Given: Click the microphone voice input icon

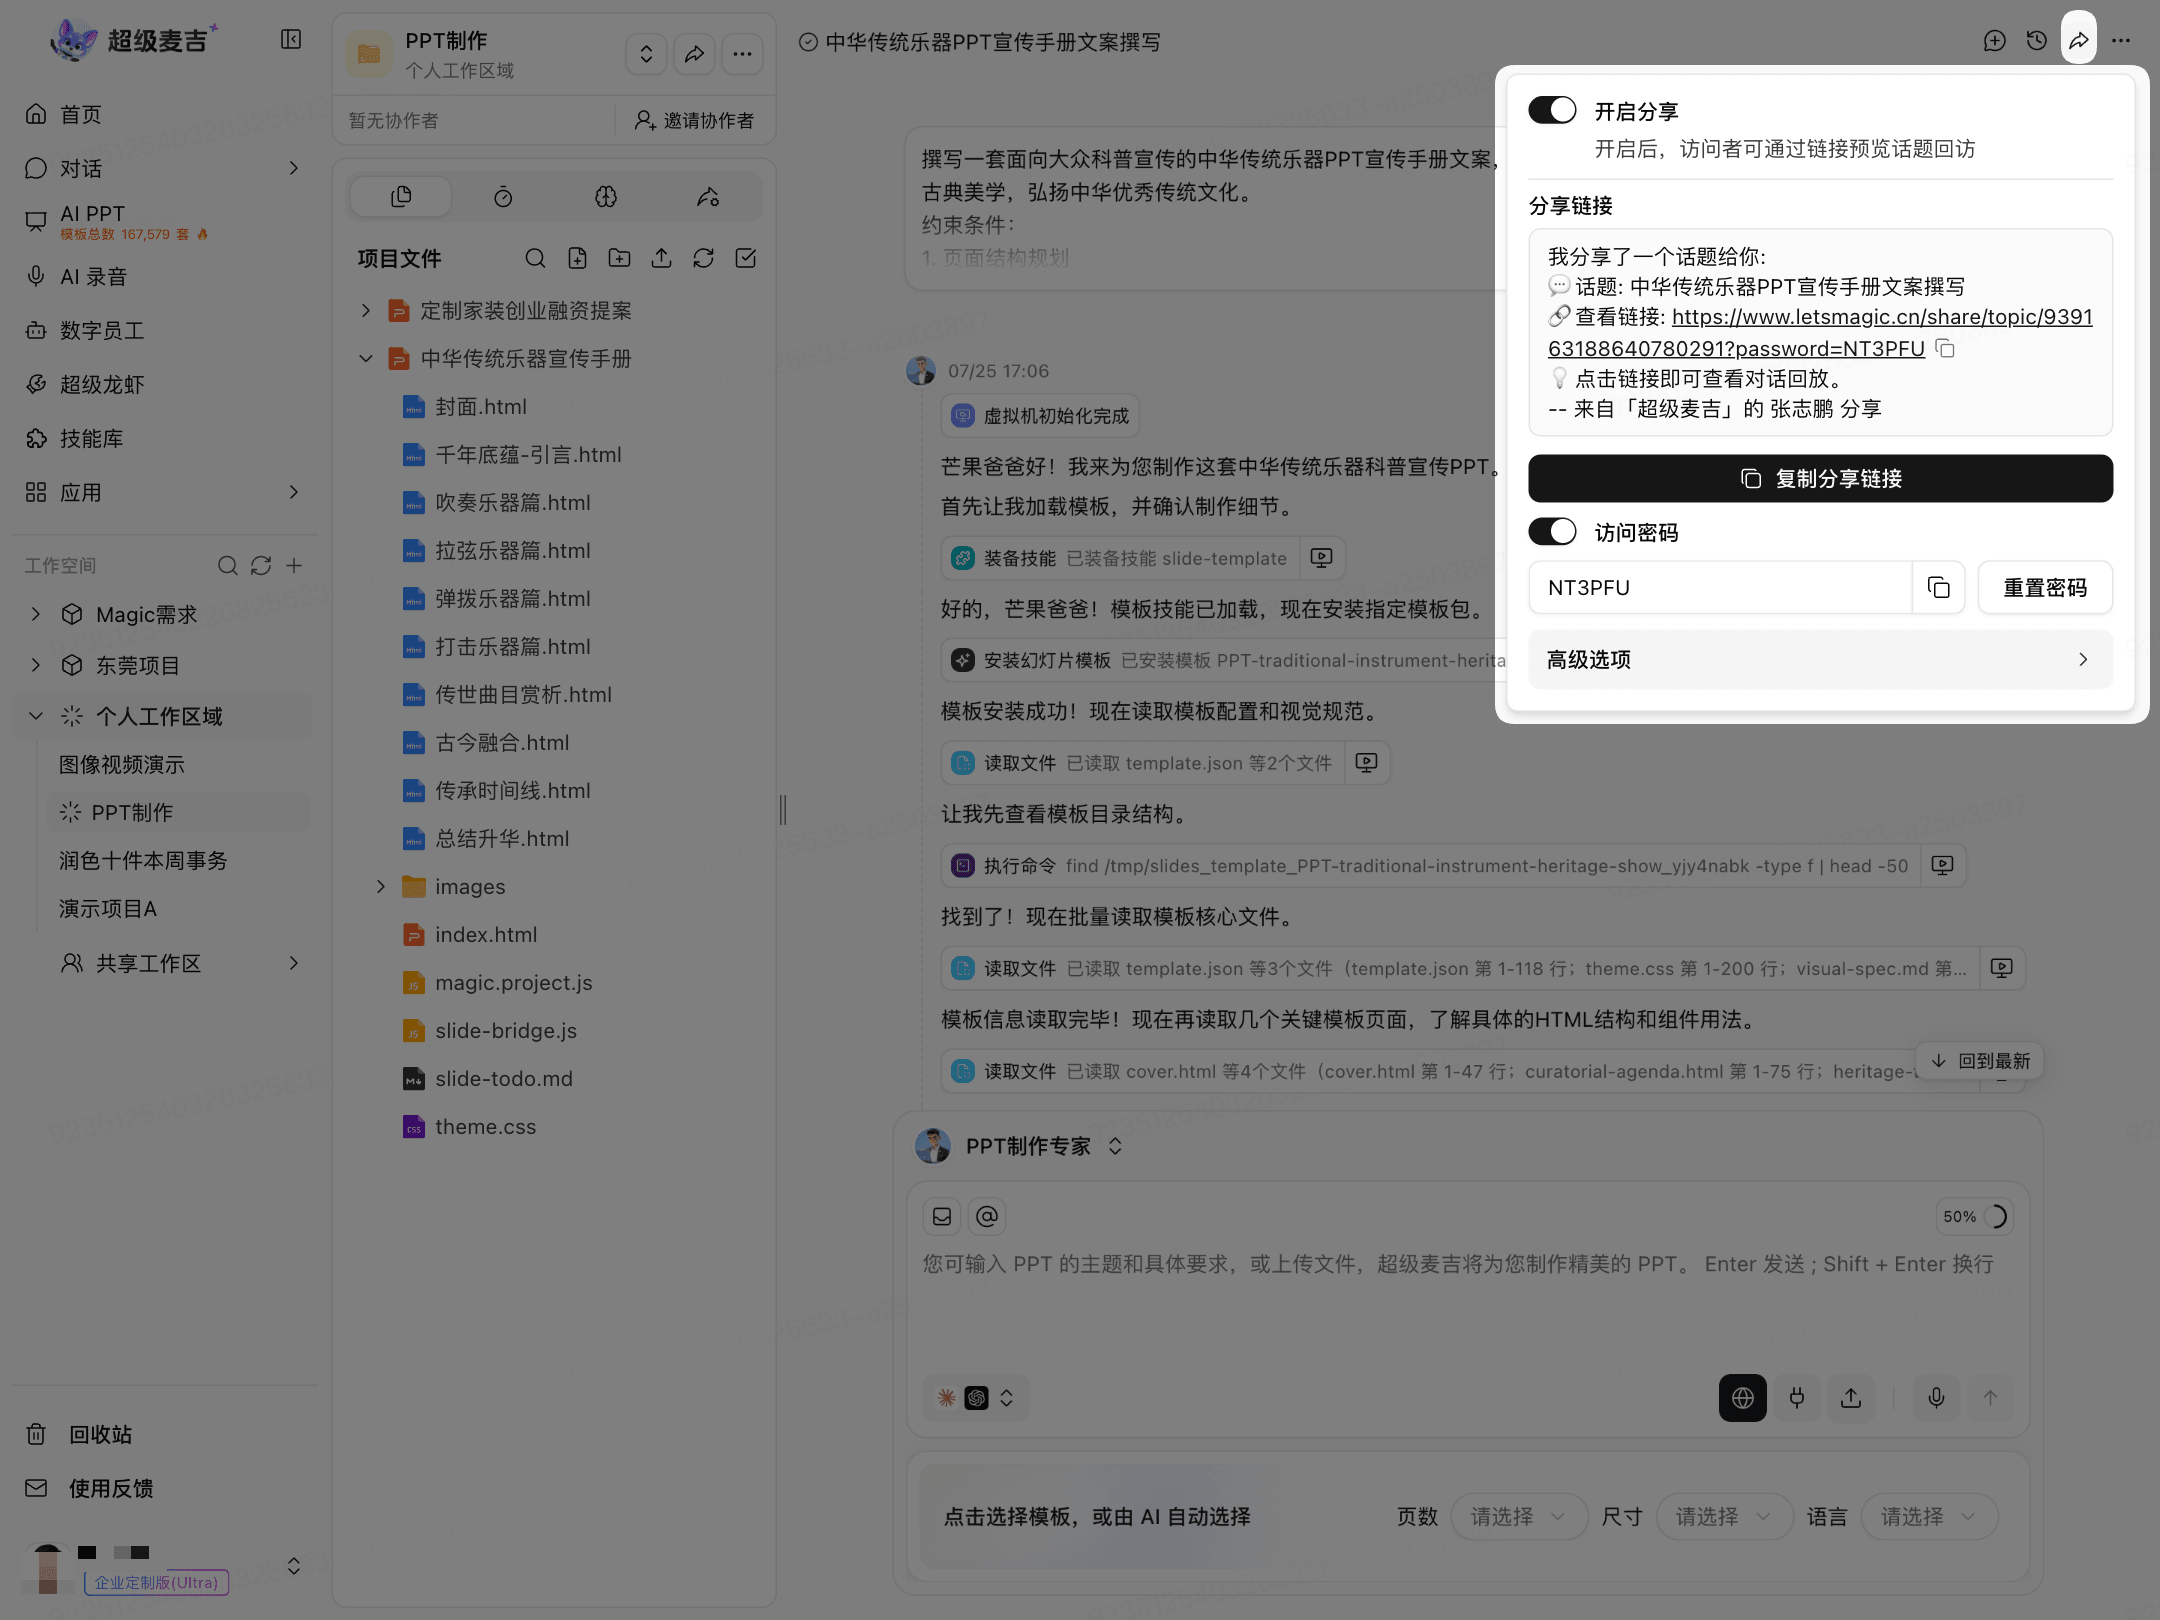Looking at the screenshot, I should pos(1936,1398).
